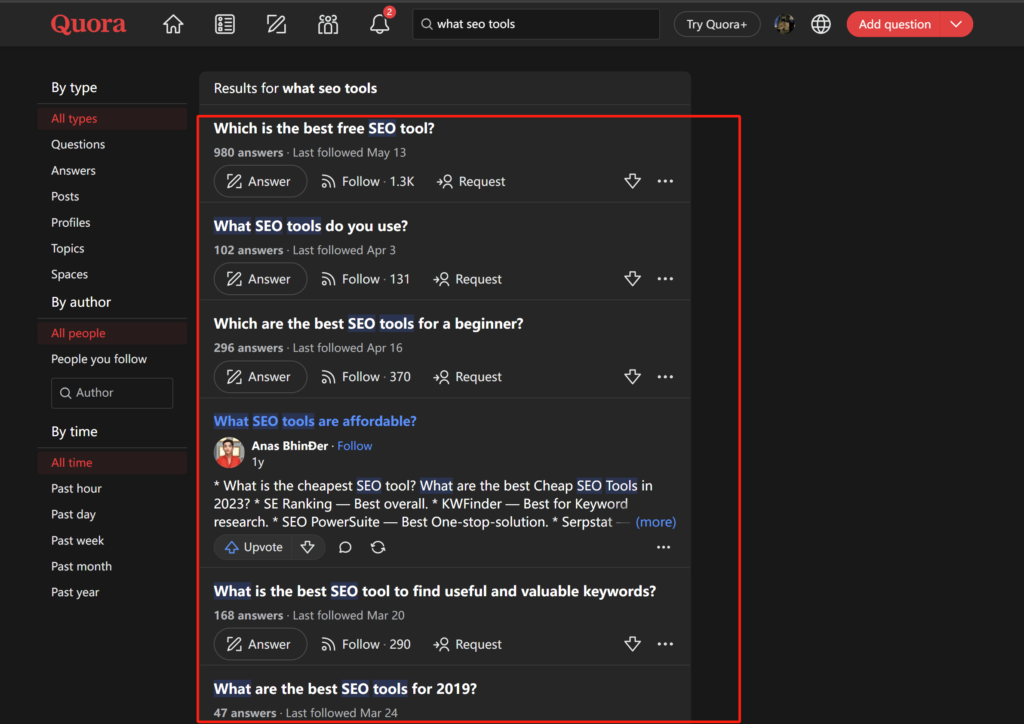Open the profile avatar menu

[784, 24]
